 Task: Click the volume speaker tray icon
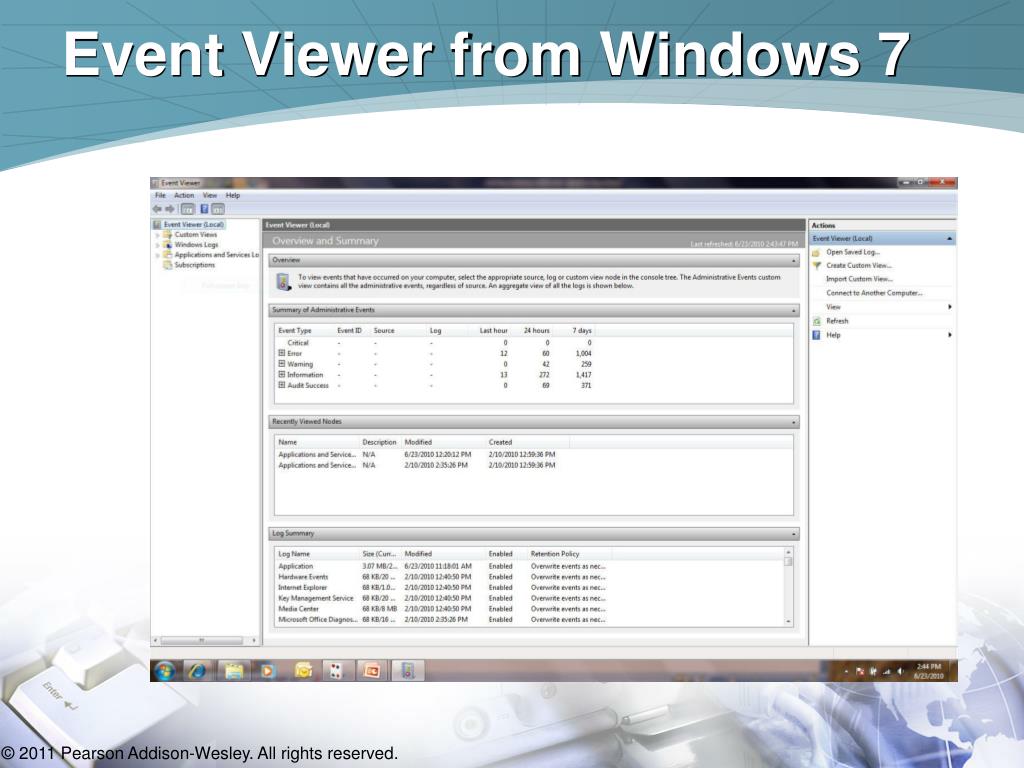900,671
